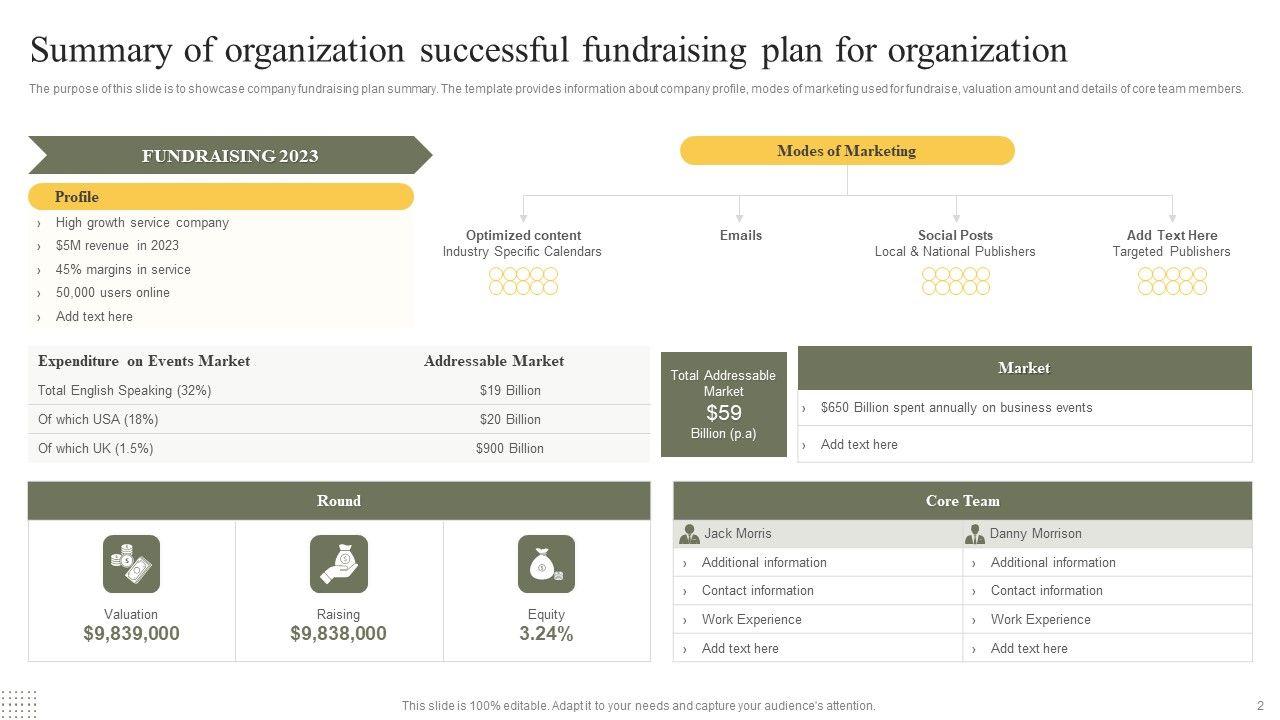This screenshot has height=720, width=1280.
Task: Click the $900 Billion table cell
Action: (510, 449)
